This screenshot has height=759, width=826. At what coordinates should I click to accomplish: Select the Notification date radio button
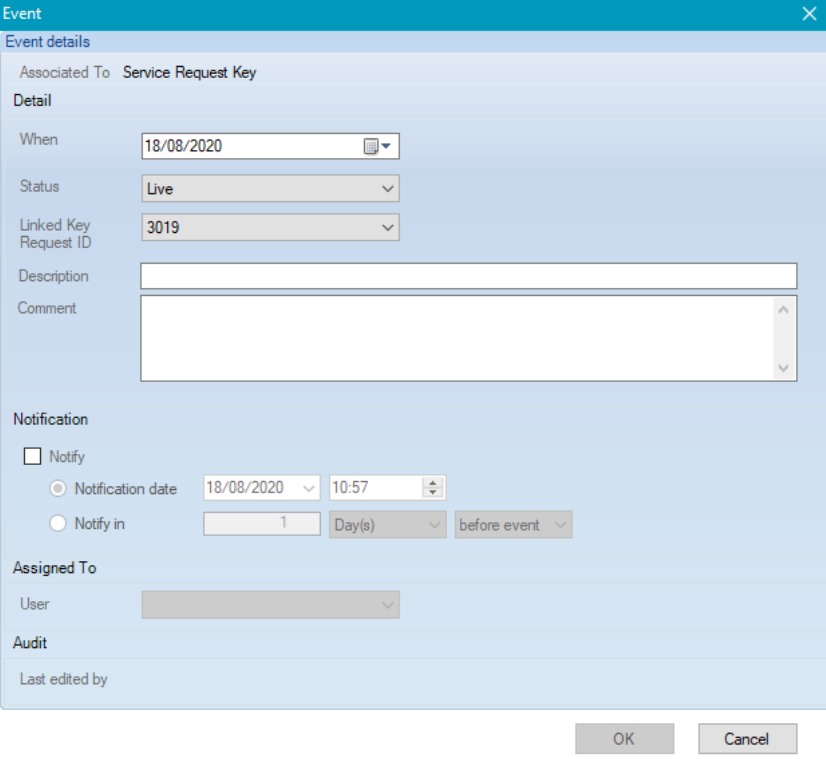tap(58, 489)
